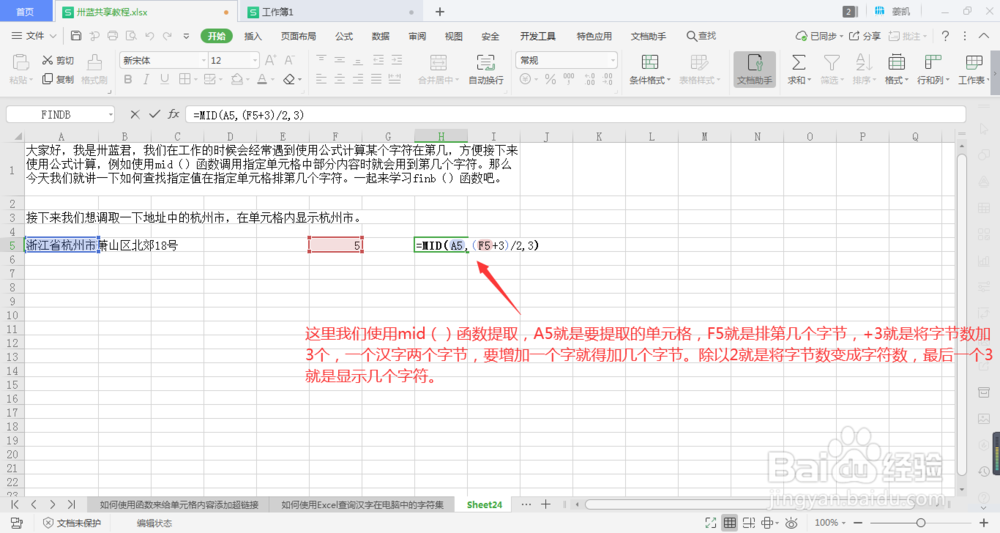
Task: Click the help question mark icon
Action: [x=945, y=36]
